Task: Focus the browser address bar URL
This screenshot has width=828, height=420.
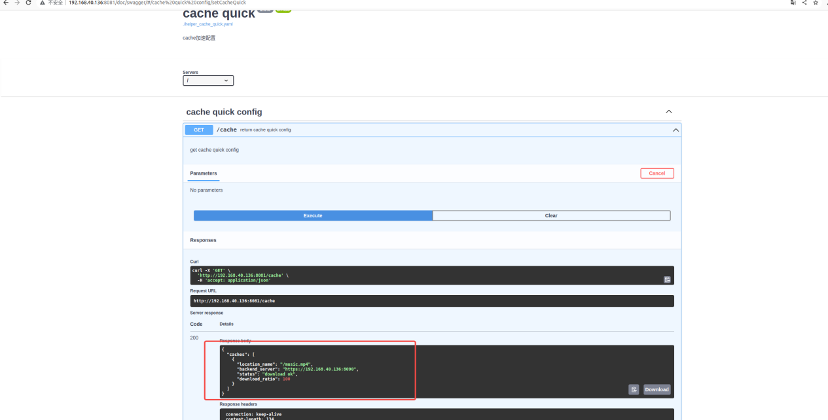Action: [157, 3]
